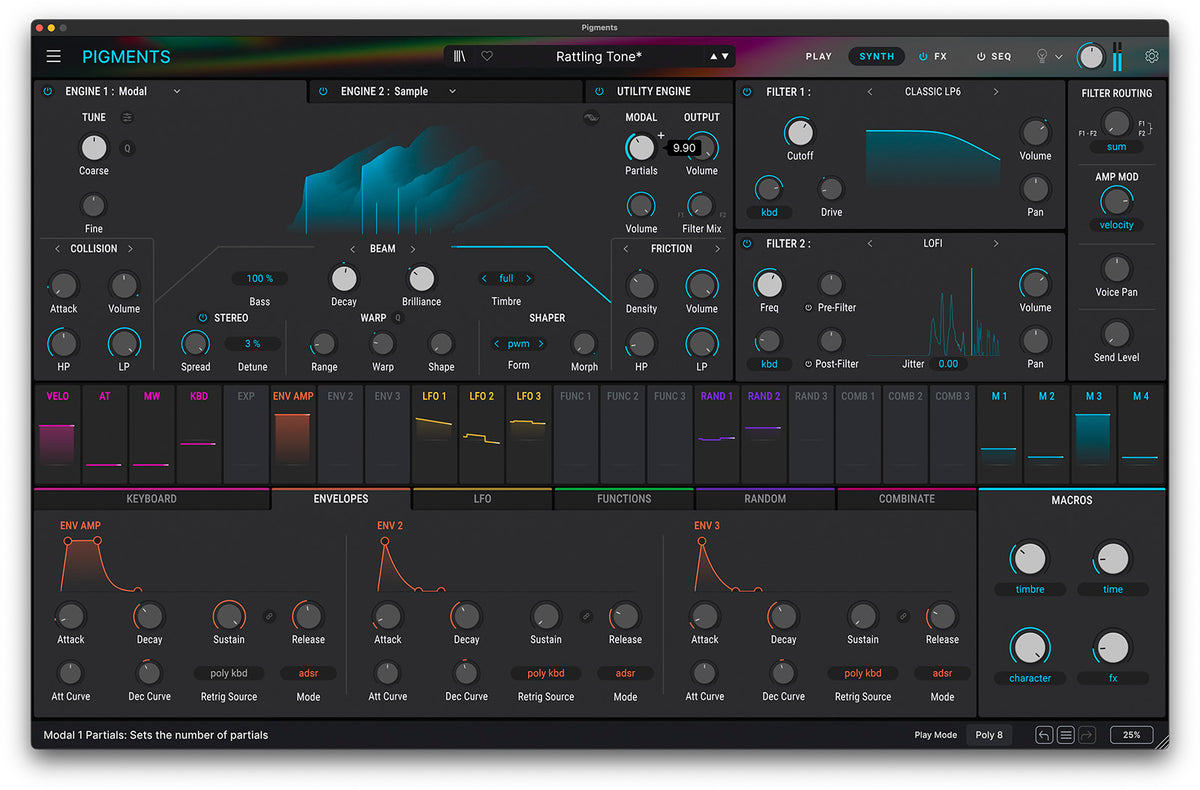
Task: Select next Filter 1 type arrow
Action: [x=996, y=92]
